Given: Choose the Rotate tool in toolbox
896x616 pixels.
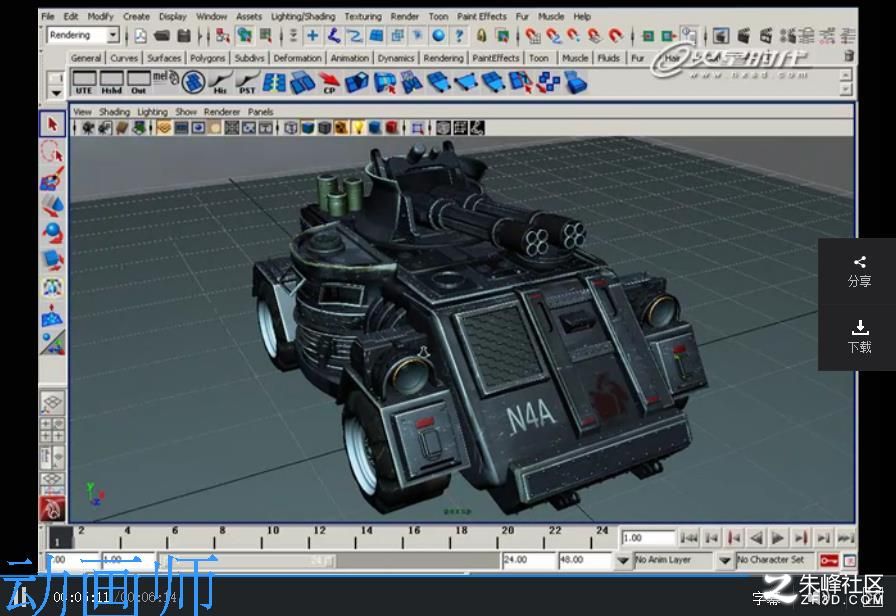Looking at the screenshot, I should [52, 233].
